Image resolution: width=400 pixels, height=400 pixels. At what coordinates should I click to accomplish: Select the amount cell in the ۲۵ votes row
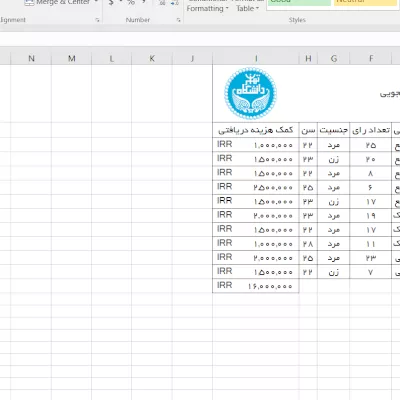[x=256, y=145]
